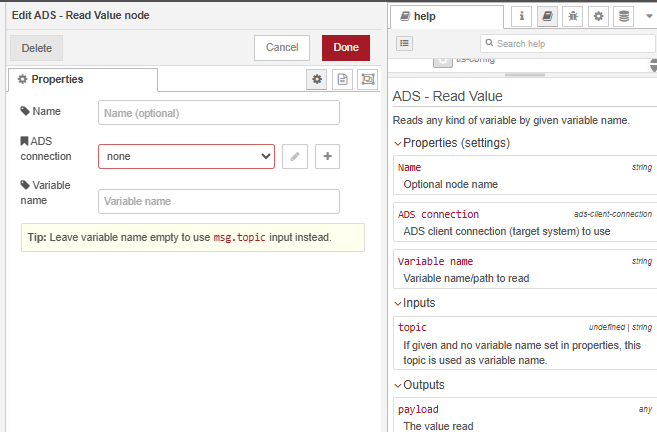Screen dimensions: 657x432
Task: Add new ADS connection plus button
Action: pos(327,157)
